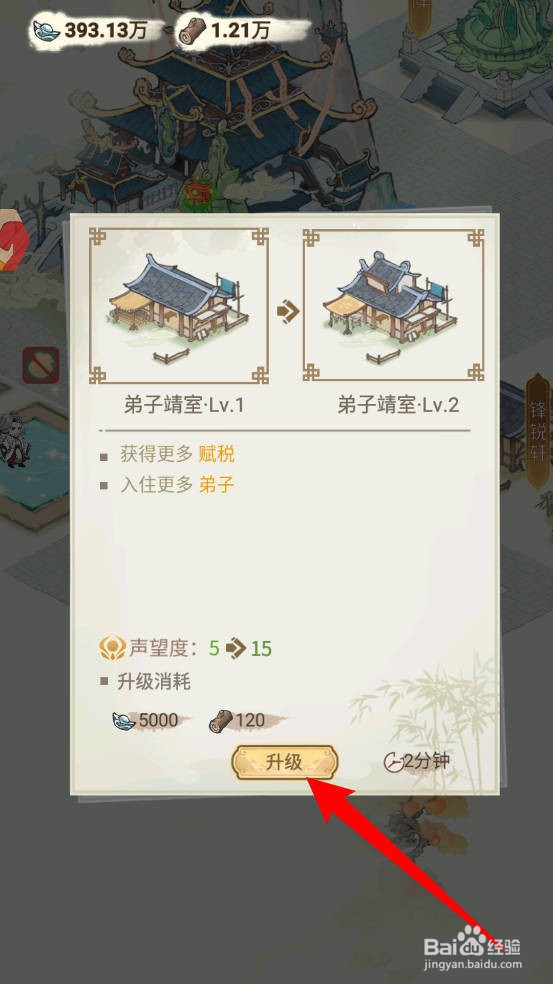The image size is (553, 984).
Task: Tap the red lantern under the pagoda
Action: coord(200,193)
